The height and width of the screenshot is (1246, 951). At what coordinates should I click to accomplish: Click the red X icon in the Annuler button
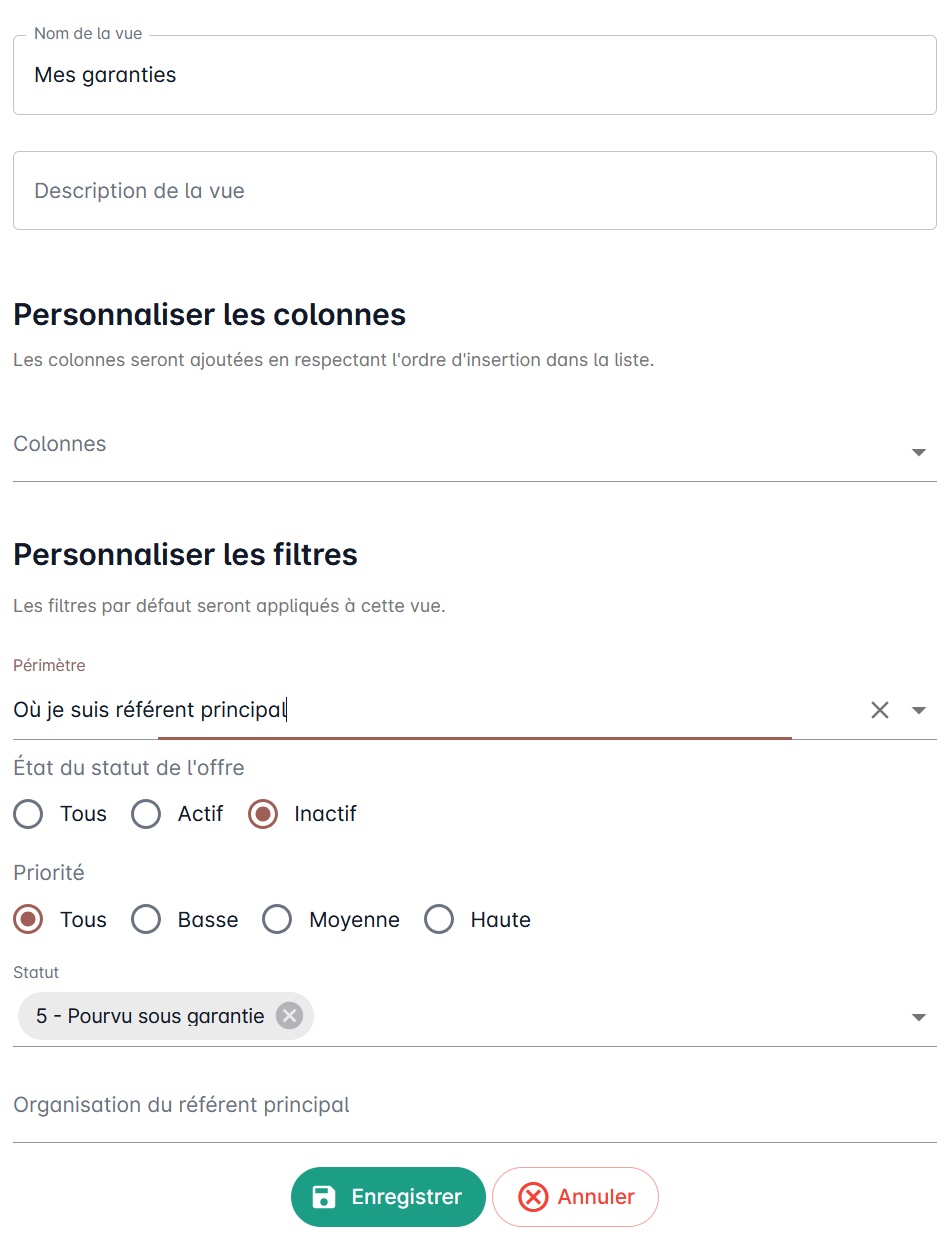(533, 1197)
